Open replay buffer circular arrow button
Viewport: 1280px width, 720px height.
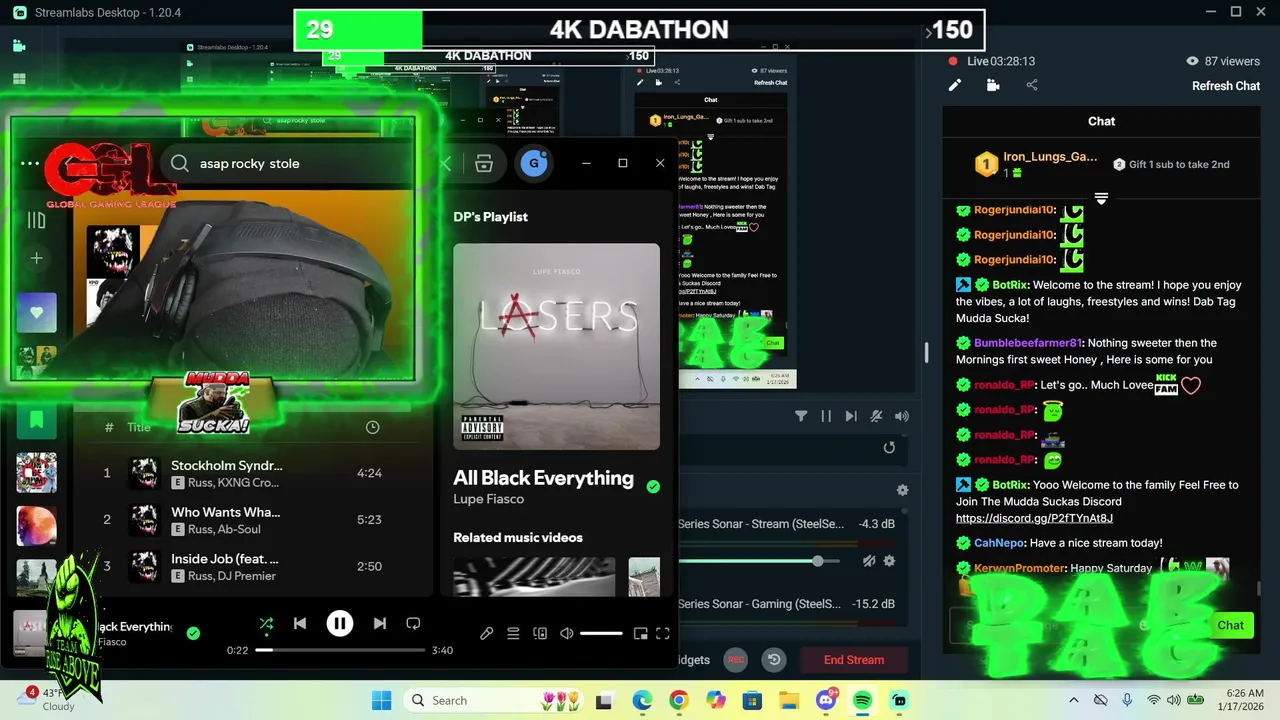(x=773, y=660)
